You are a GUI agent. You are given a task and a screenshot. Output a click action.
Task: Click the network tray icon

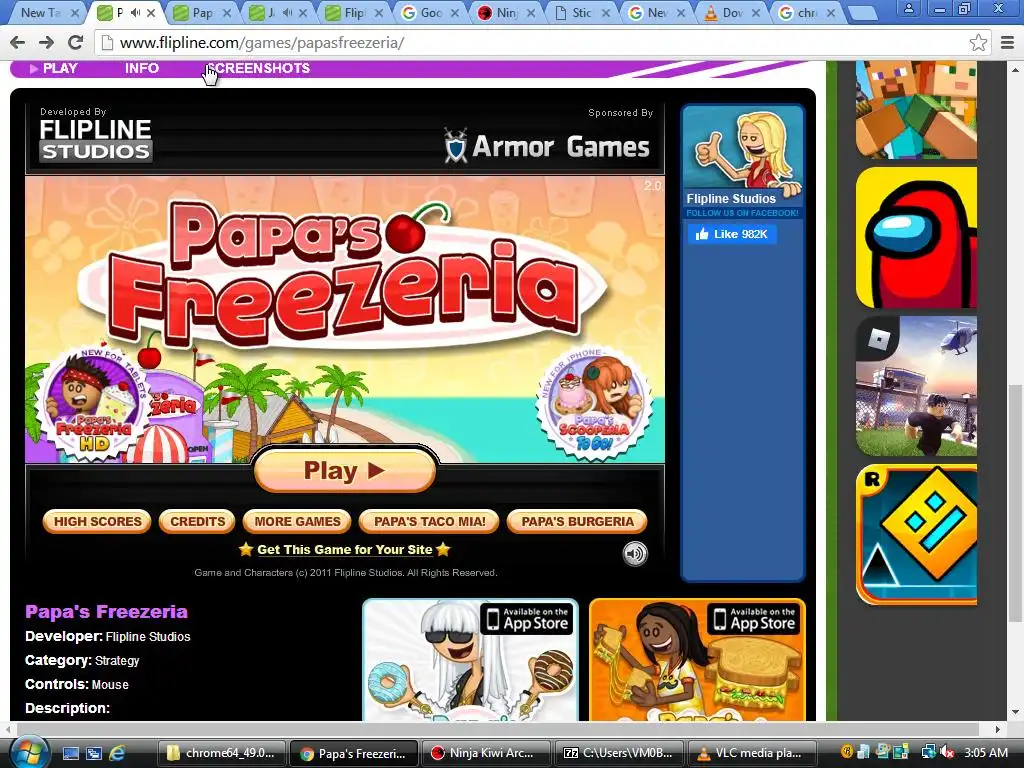[928, 752]
